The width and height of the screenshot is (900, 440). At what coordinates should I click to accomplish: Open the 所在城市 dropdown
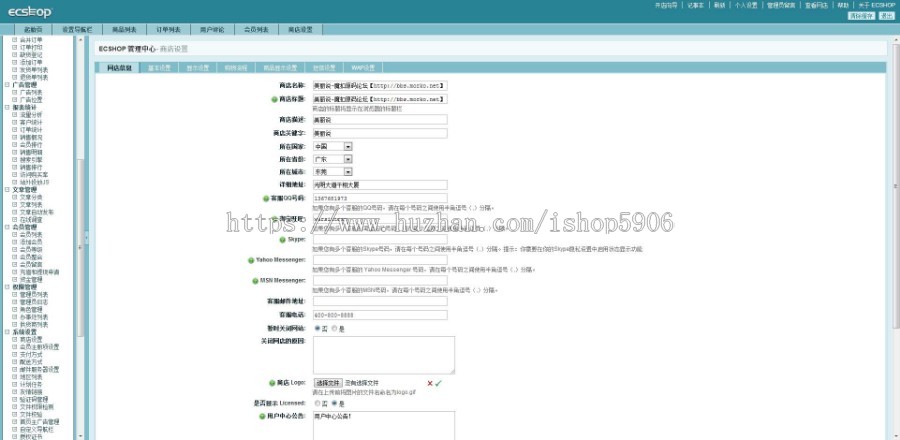pyautogui.click(x=333, y=172)
